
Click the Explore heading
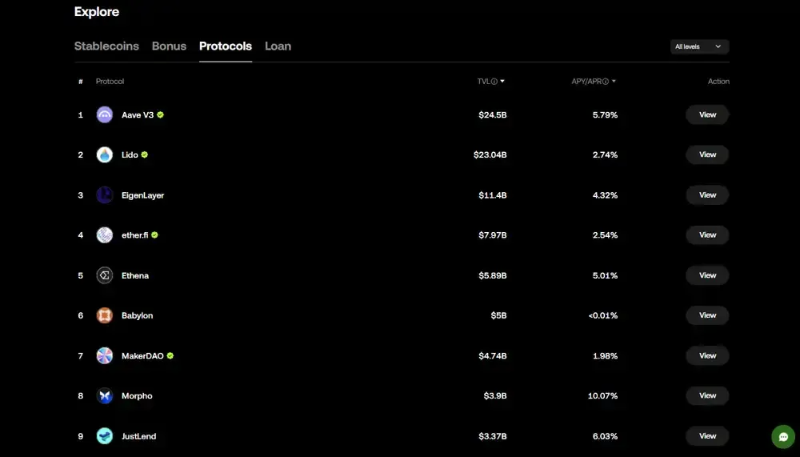click(x=96, y=11)
